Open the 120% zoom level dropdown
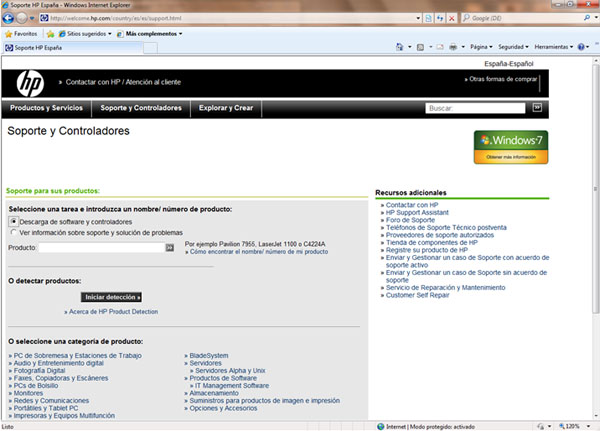600x431 pixels. (588, 426)
